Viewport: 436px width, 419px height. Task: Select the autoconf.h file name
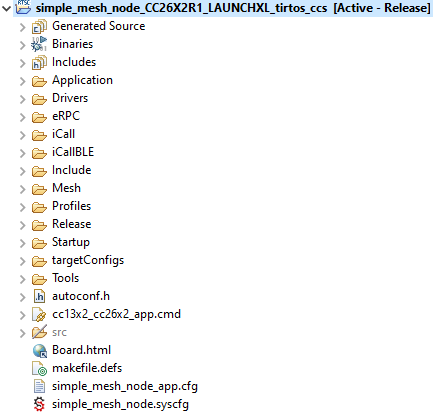coord(81,296)
